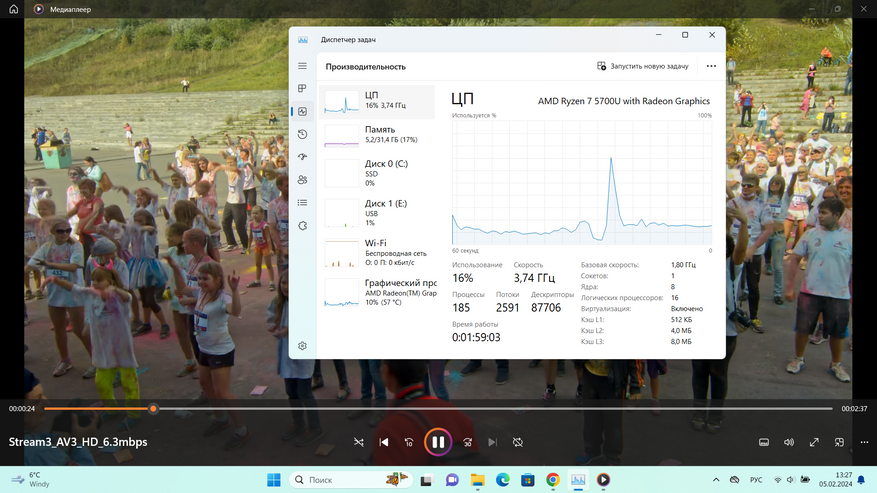Select the Wi-Fi performance item
Screen dimensions: 877x493
click(x=378, y=253)
